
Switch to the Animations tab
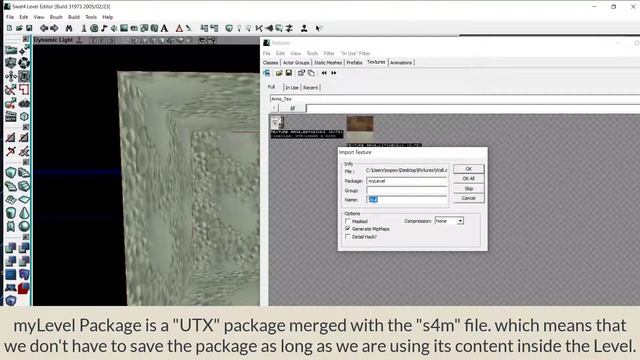(401, 63)
